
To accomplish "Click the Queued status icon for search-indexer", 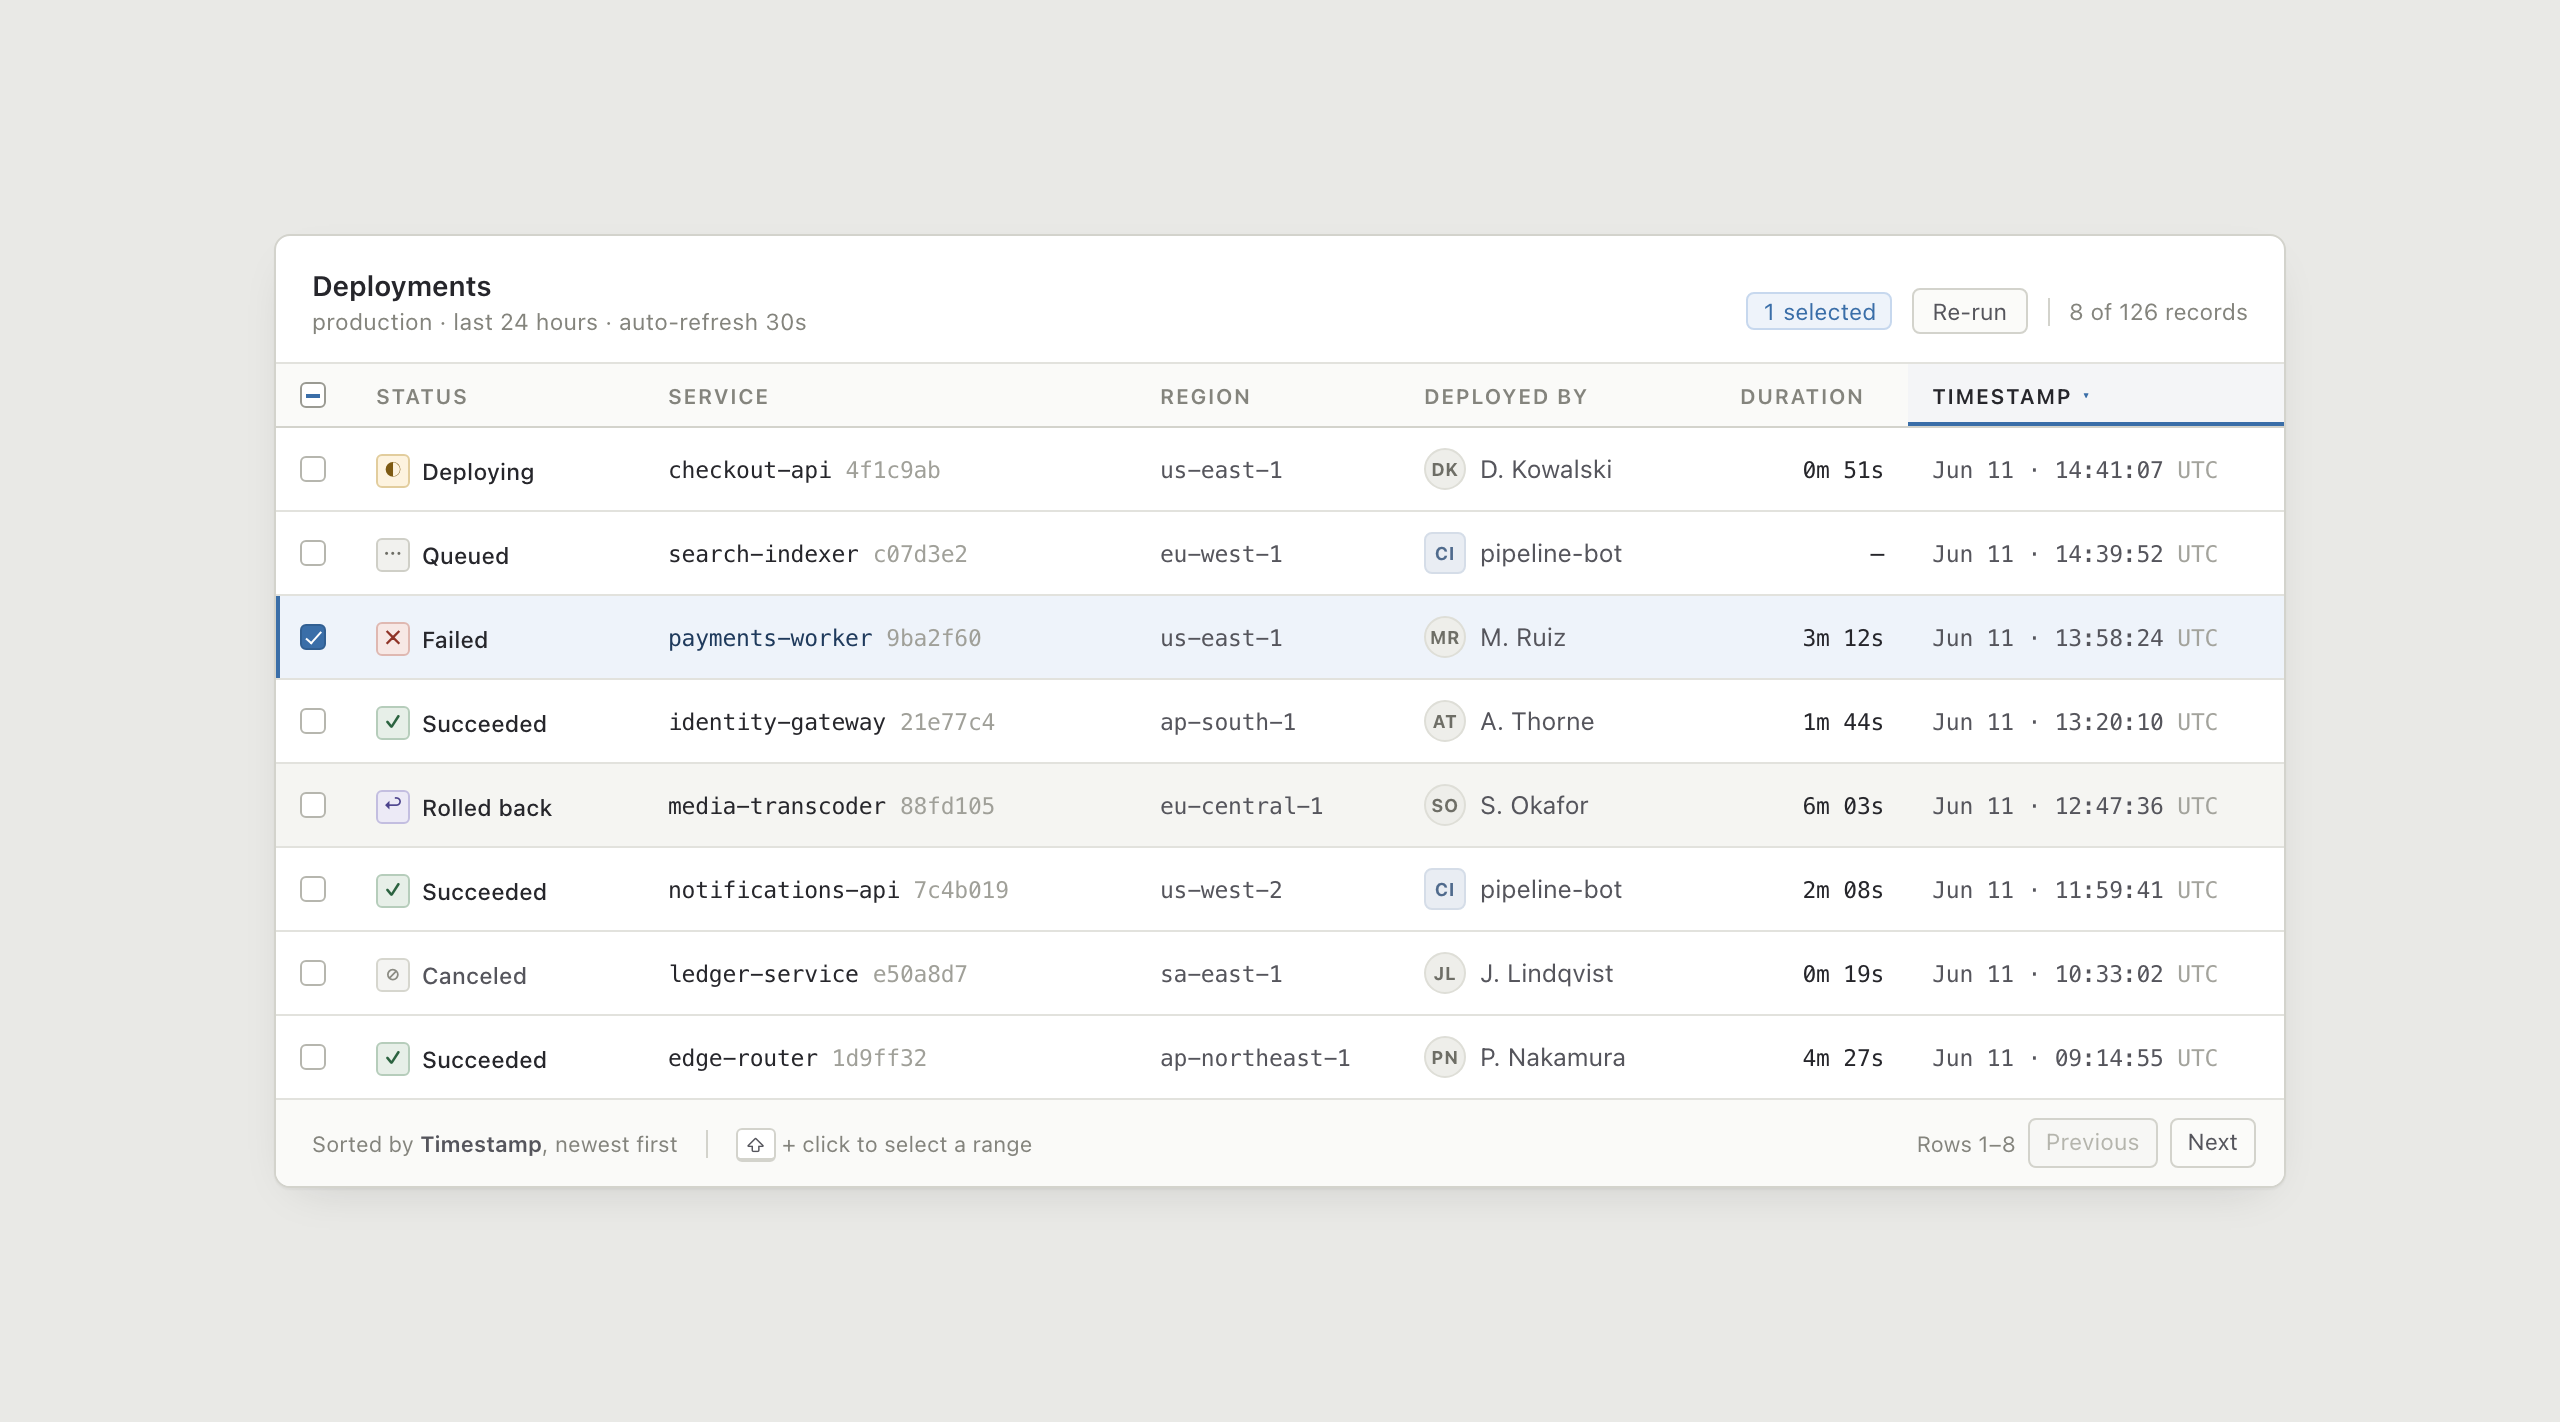I will pyautogui.click(x=392, y=554).
